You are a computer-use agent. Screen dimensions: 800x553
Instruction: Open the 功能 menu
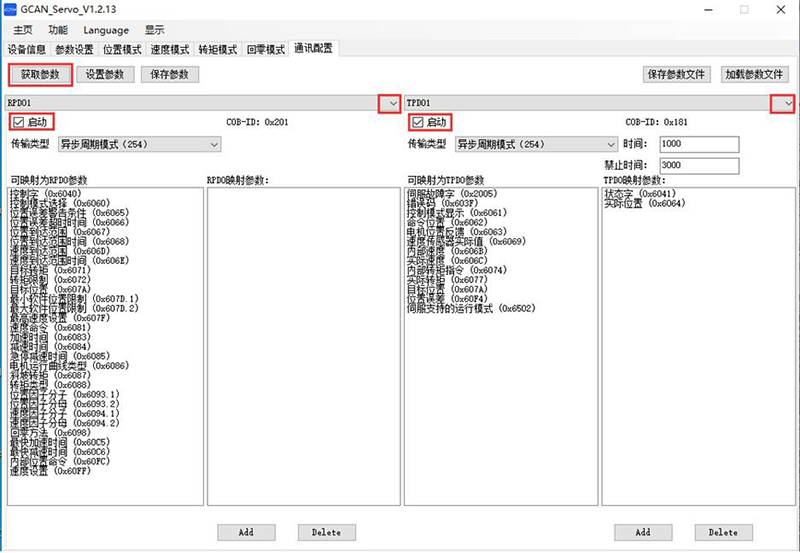click(58, 30)
